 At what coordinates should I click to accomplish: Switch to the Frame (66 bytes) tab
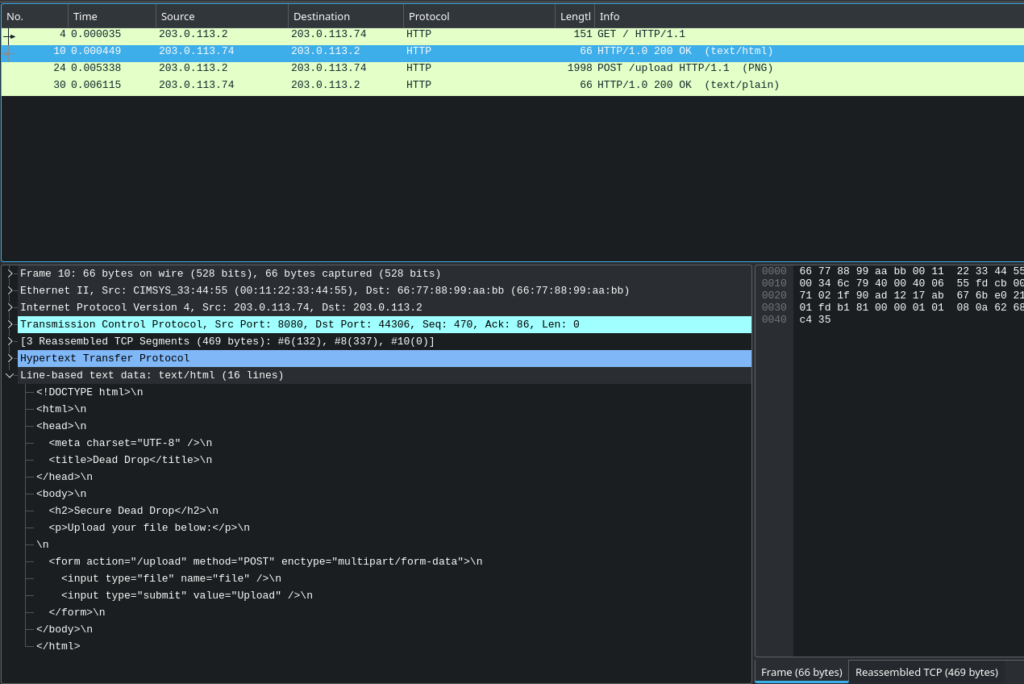click(801, 672)
